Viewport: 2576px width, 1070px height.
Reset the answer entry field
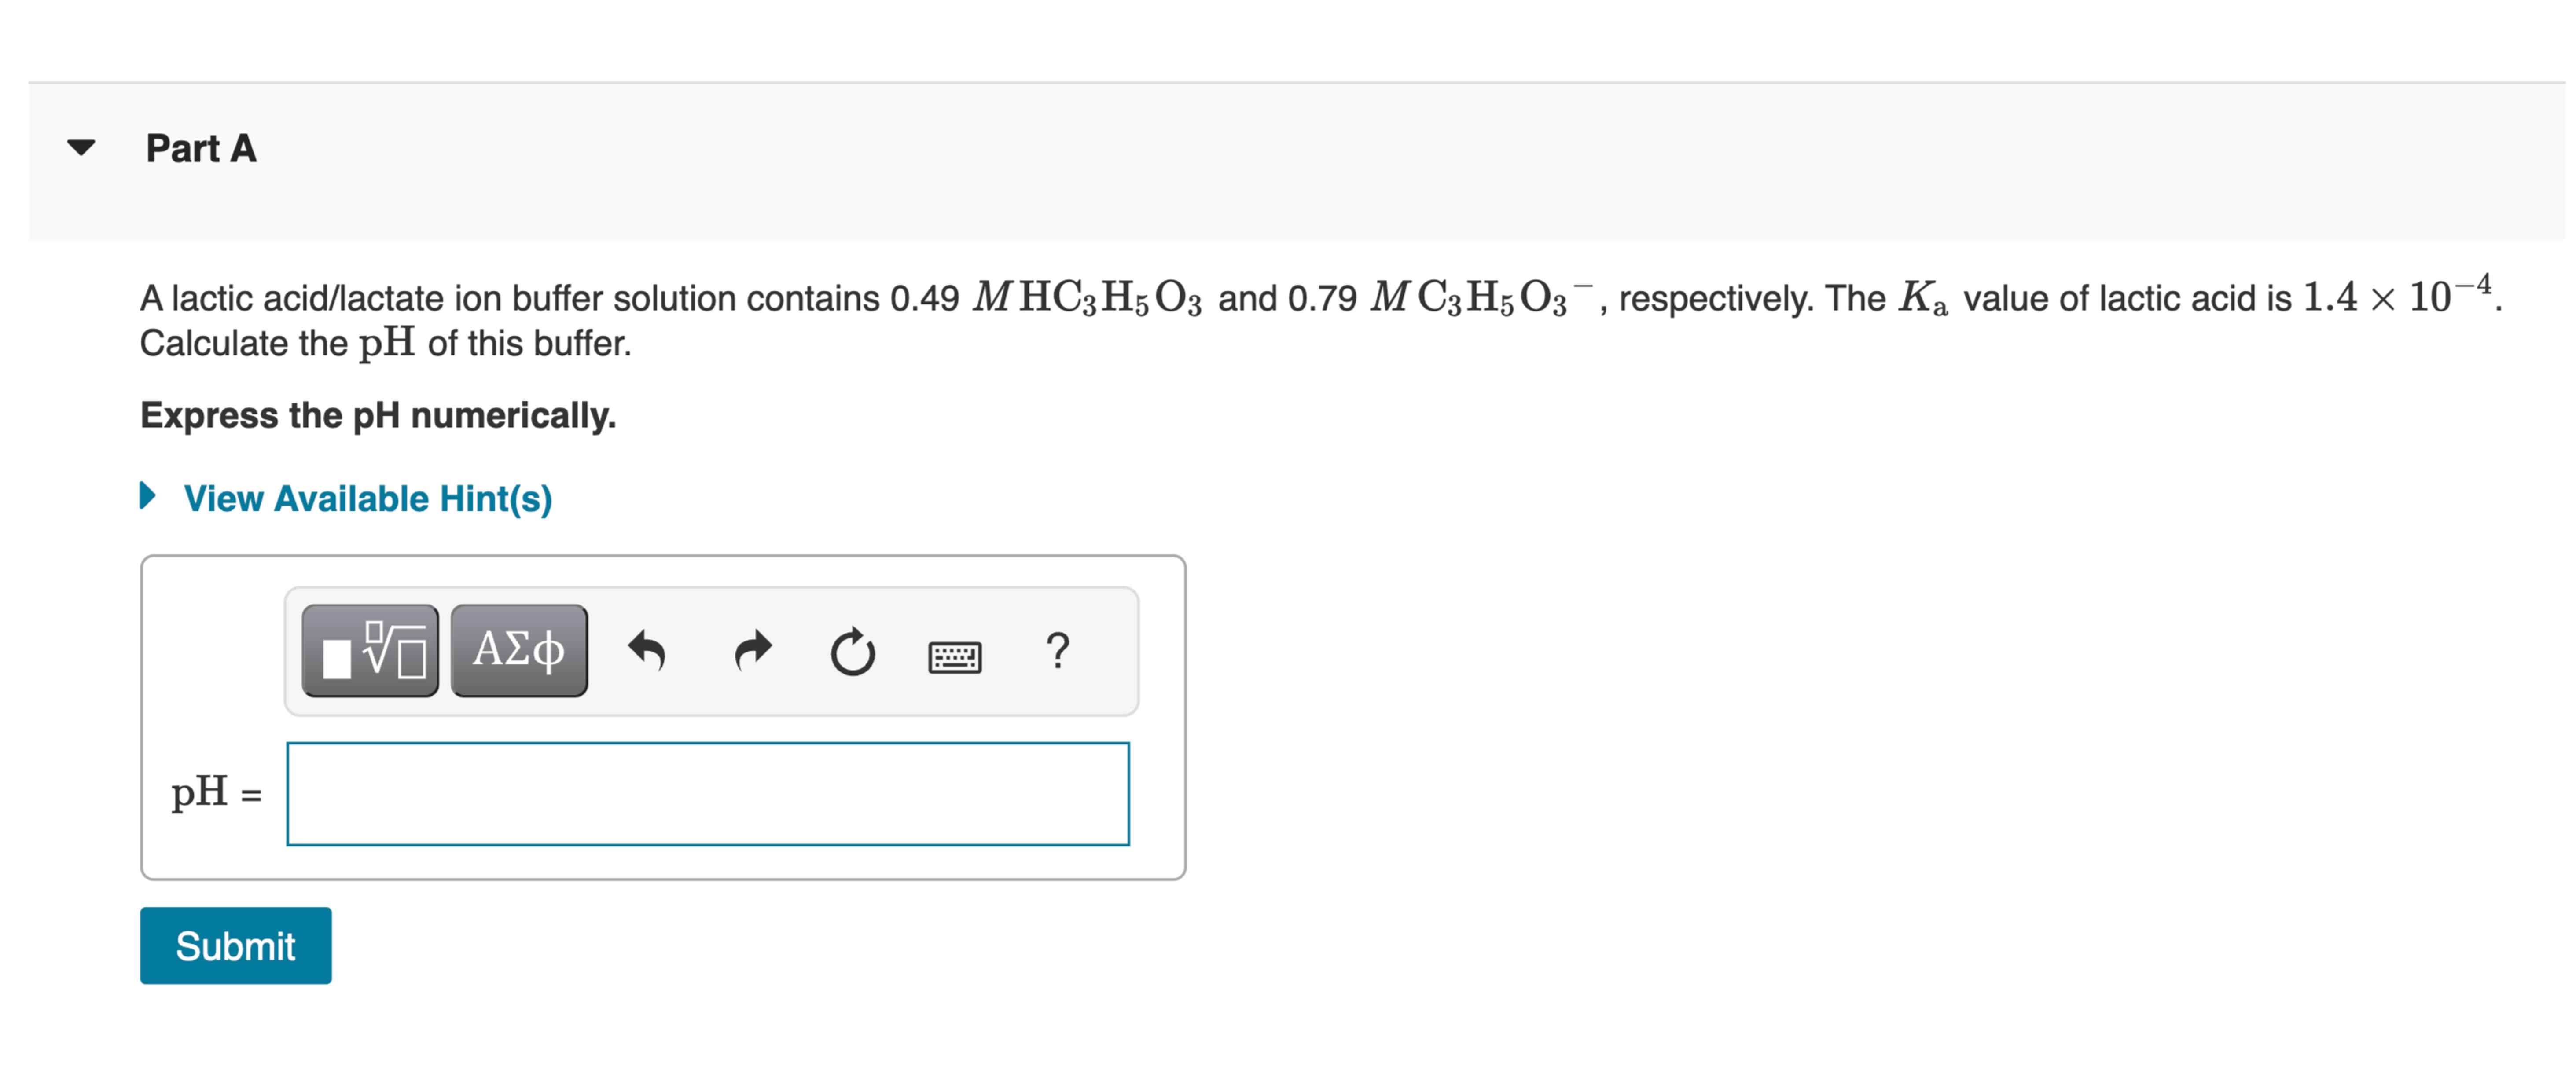pyautogui.click(x=853, y=651)
